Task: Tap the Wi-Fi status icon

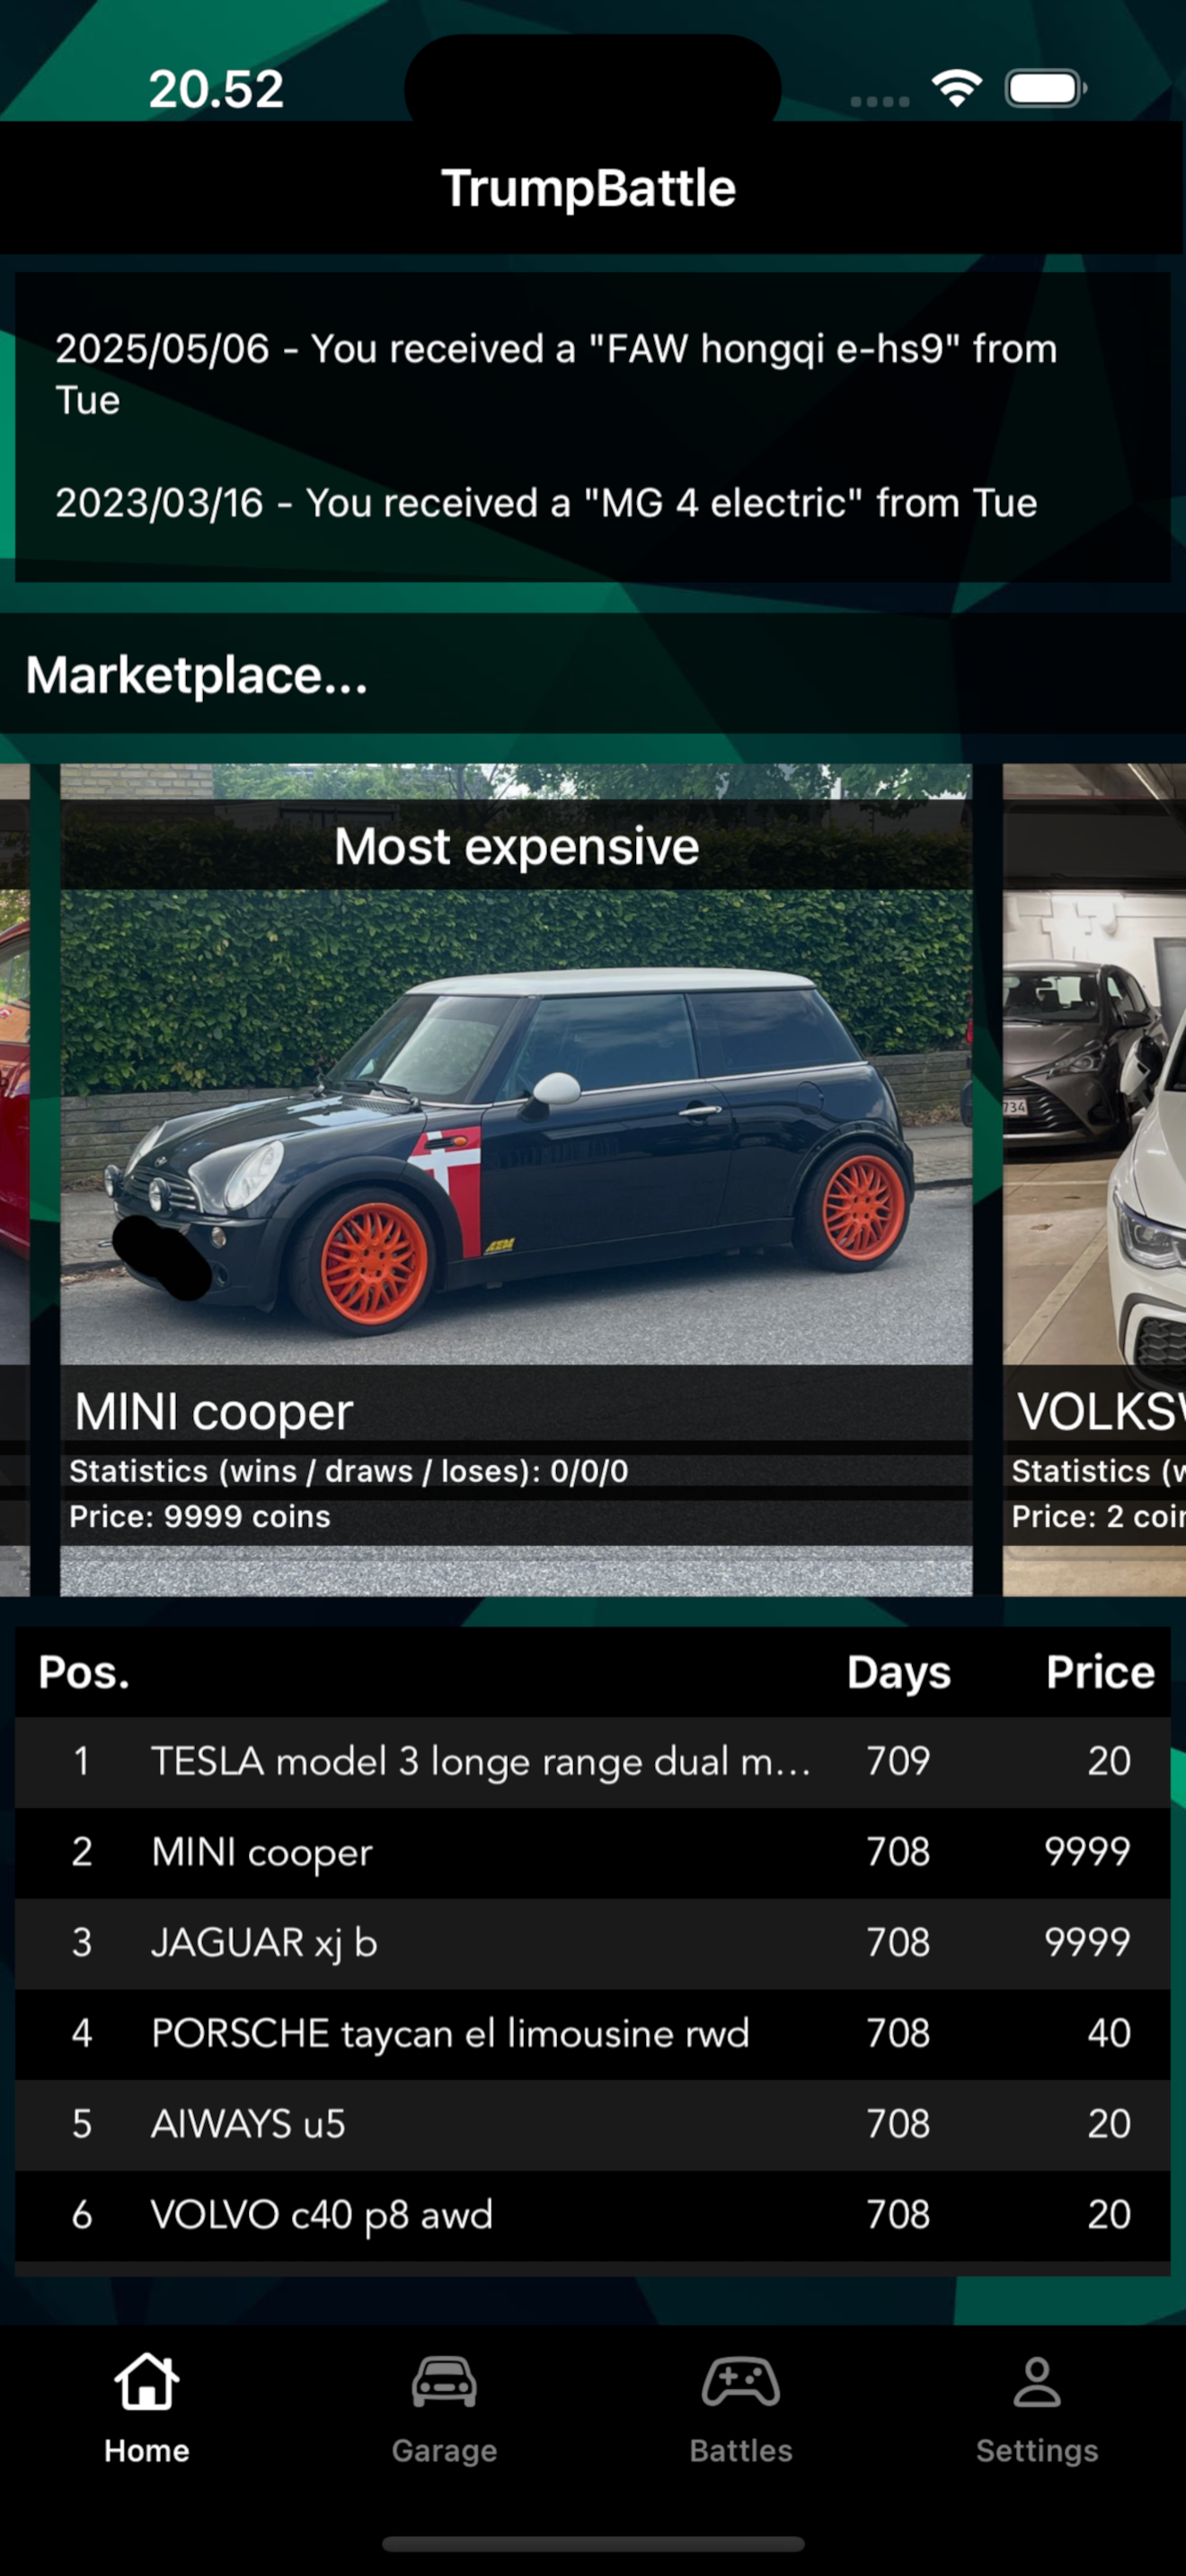Action: (x=957, y=89)
